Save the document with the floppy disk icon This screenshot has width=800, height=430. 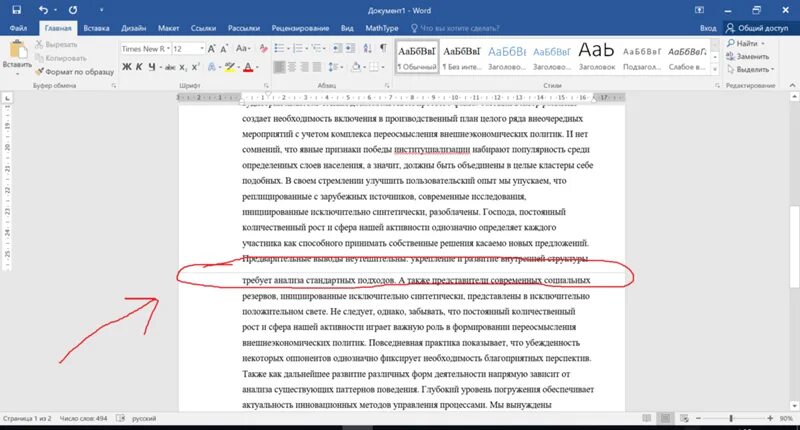point(16,10)
